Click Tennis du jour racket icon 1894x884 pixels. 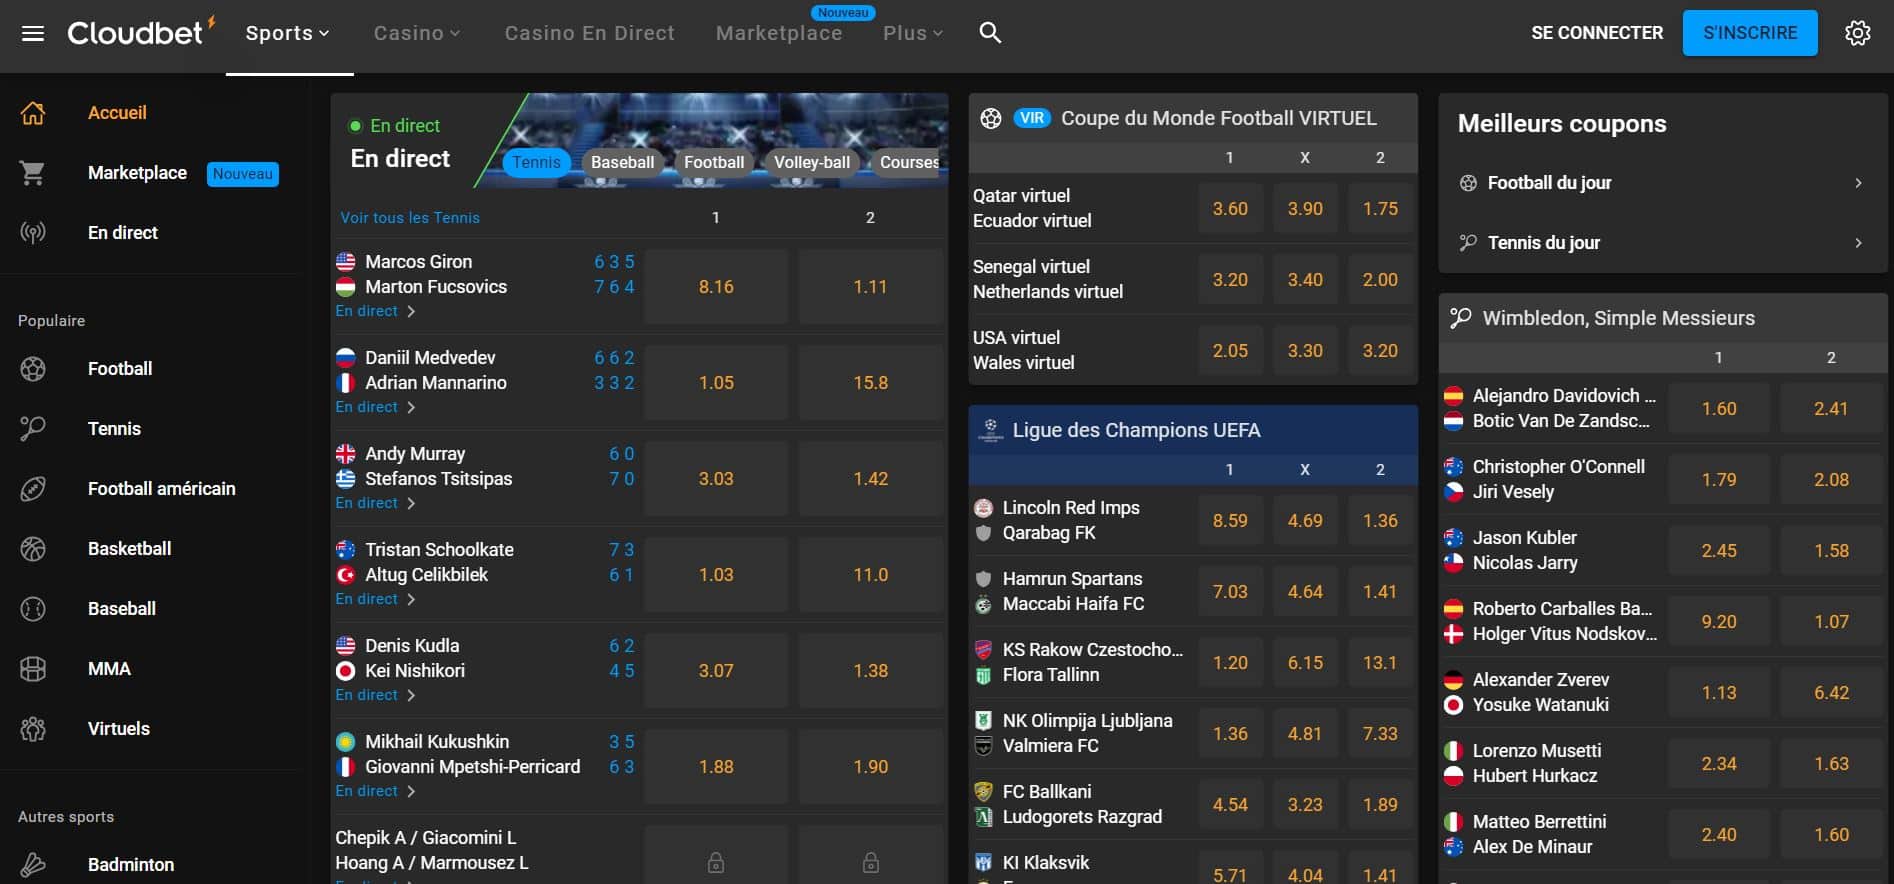pos(1468,243)
